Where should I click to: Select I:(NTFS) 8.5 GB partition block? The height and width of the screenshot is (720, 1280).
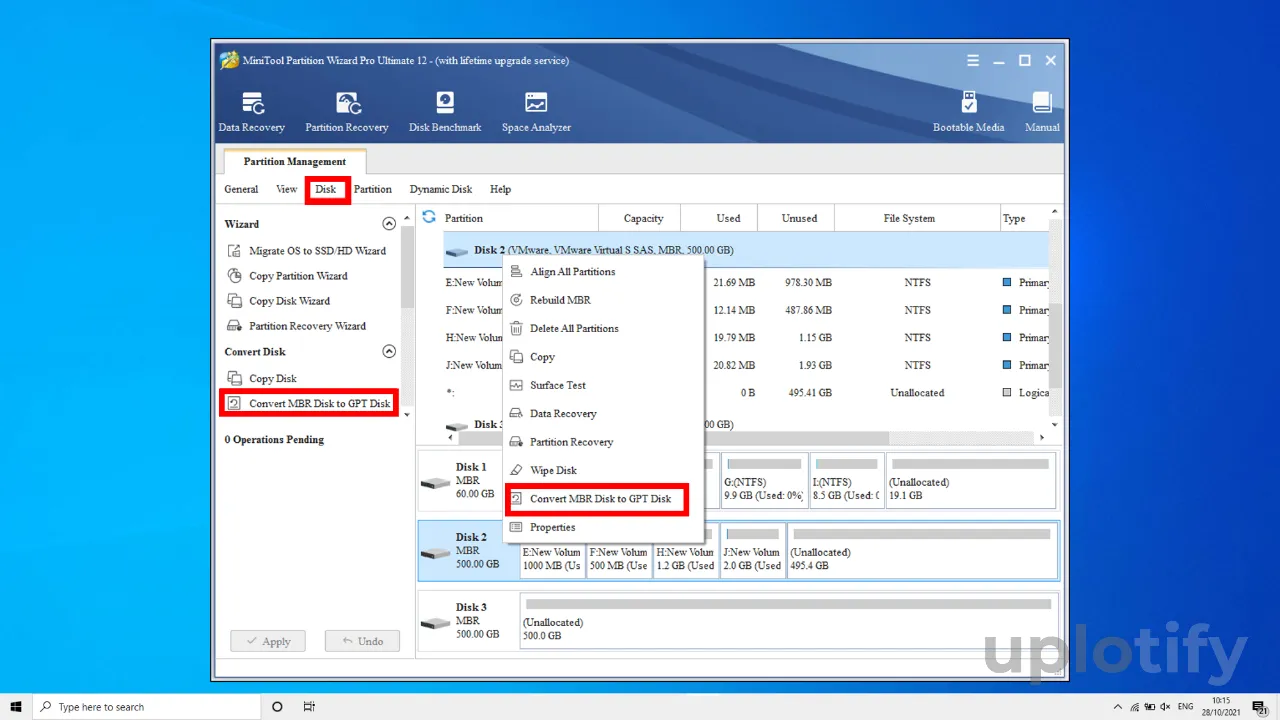pyautogui.click(x=847, y=480)
